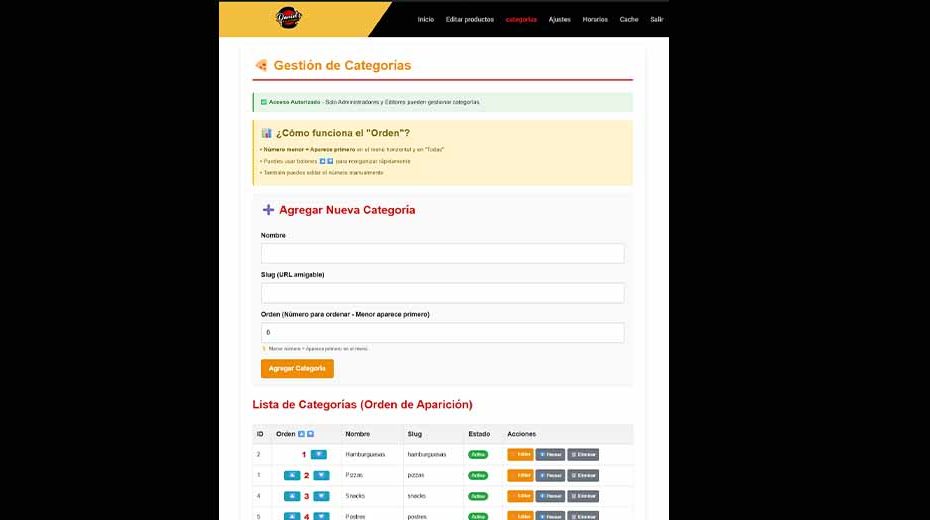Move Pizzas up in order
Screen dimensions: 930x520
coord(291,475)
